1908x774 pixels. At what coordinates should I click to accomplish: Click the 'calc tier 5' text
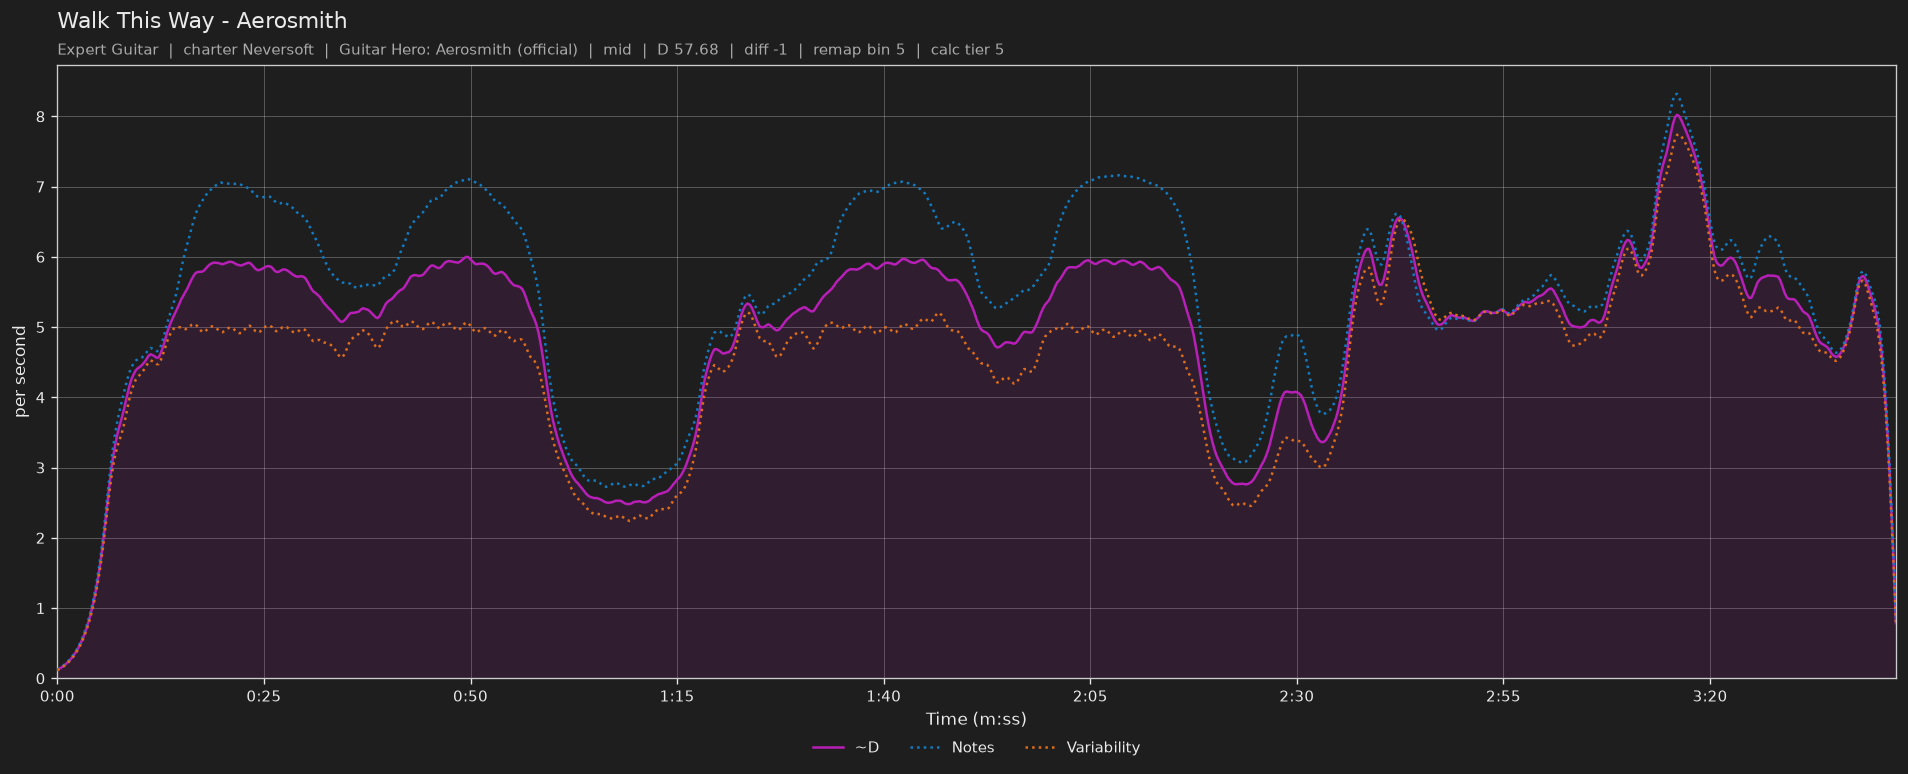pyautogui.click(x=967, y=50)
